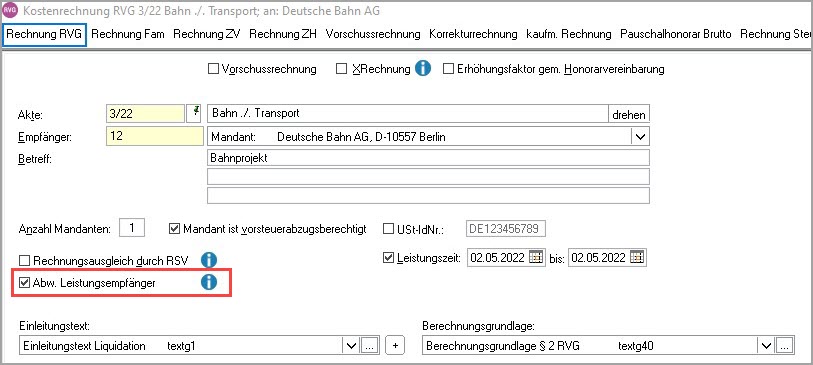Click the Akte number field 3/22
The image size is (813, 365).
tap(145, 114)
